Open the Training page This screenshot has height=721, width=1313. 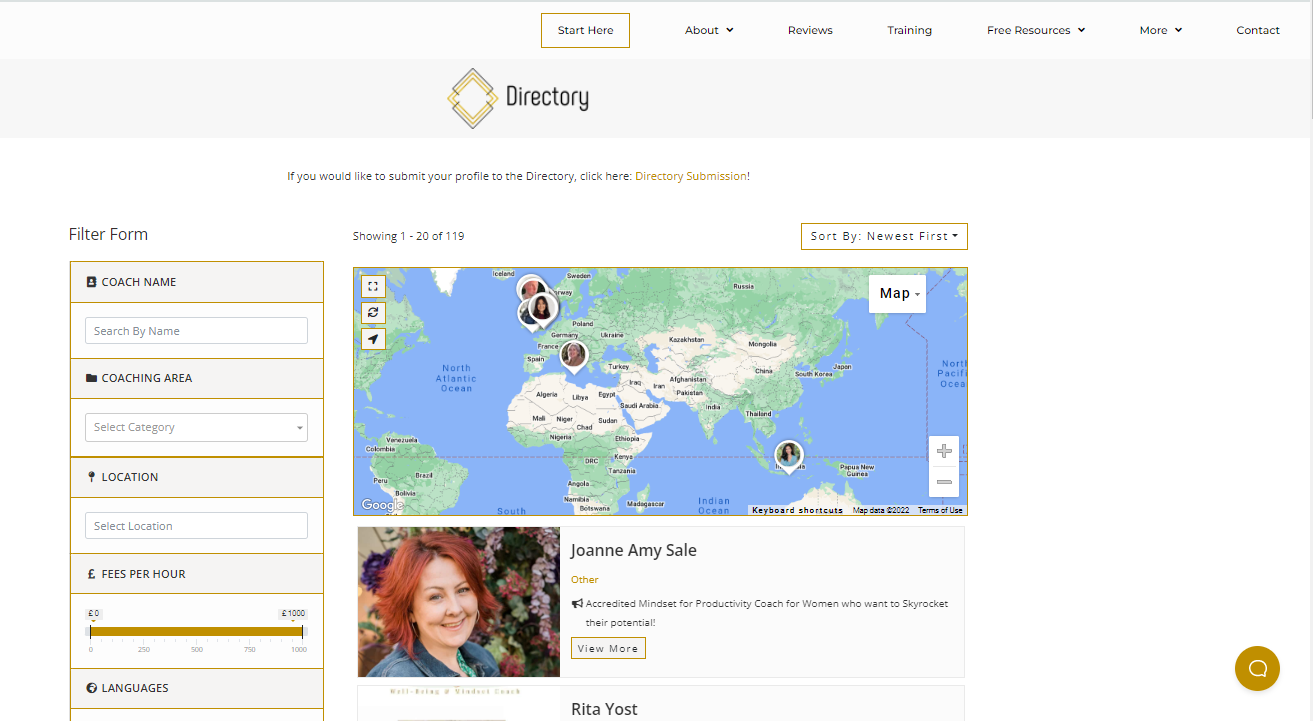point(909,30)
